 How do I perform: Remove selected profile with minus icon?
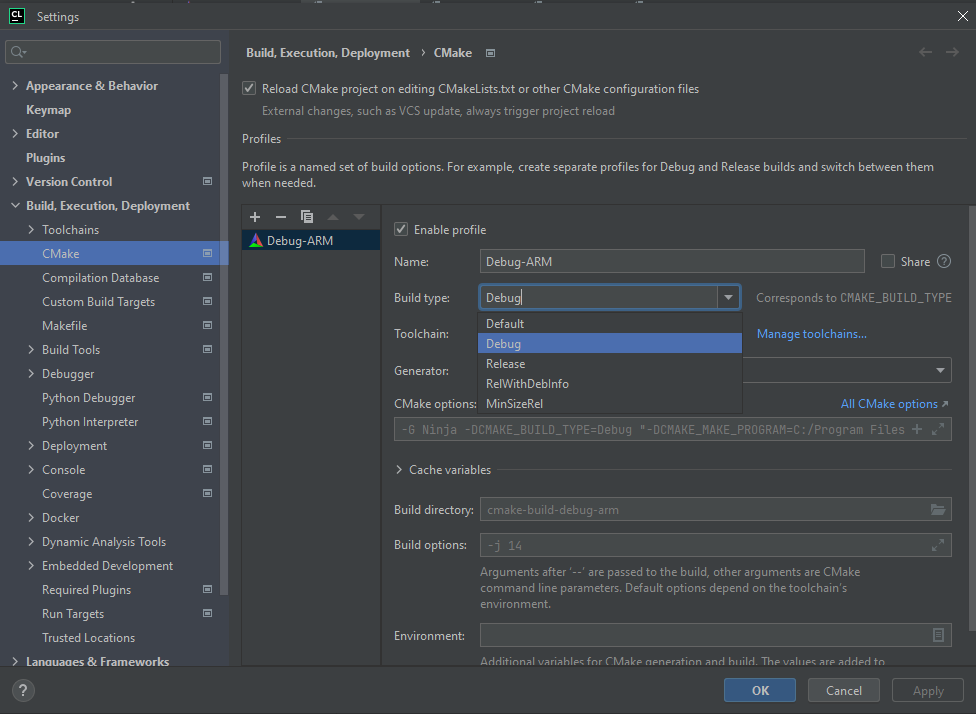point(281,217)
